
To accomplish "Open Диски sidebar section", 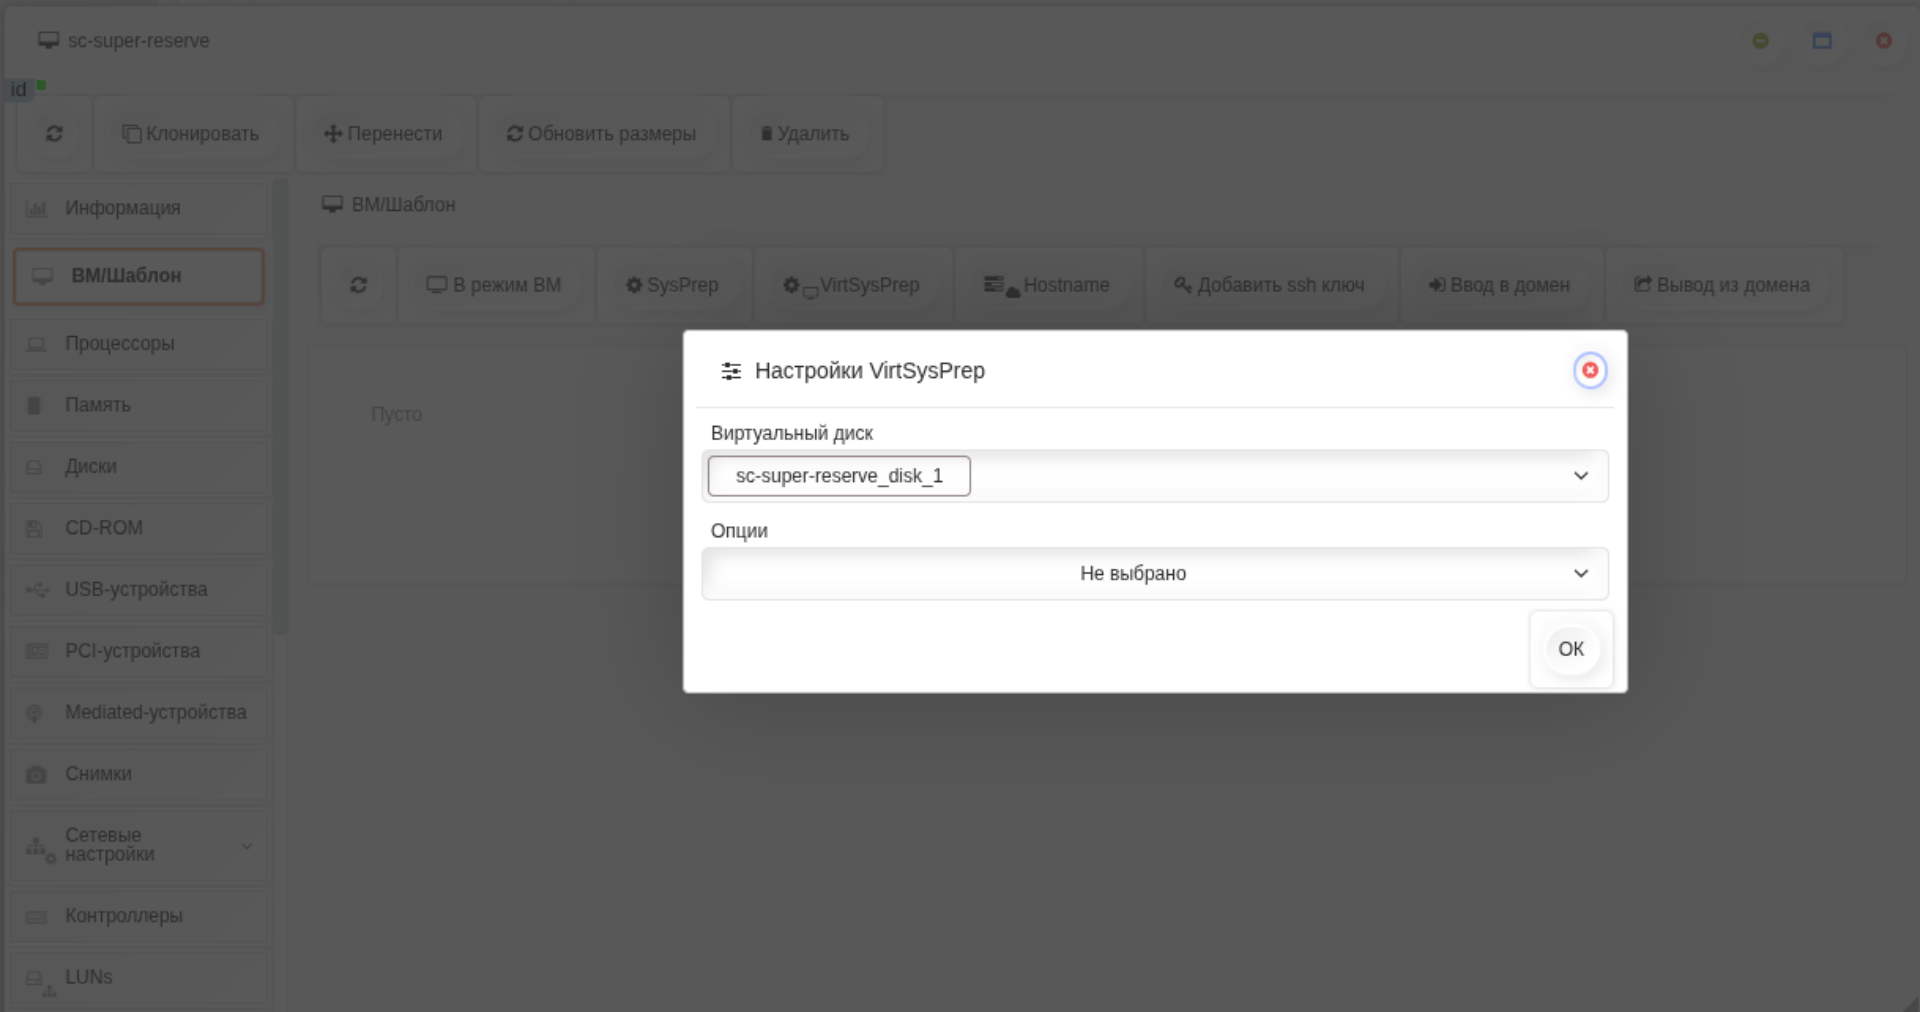I will point(139,467).
